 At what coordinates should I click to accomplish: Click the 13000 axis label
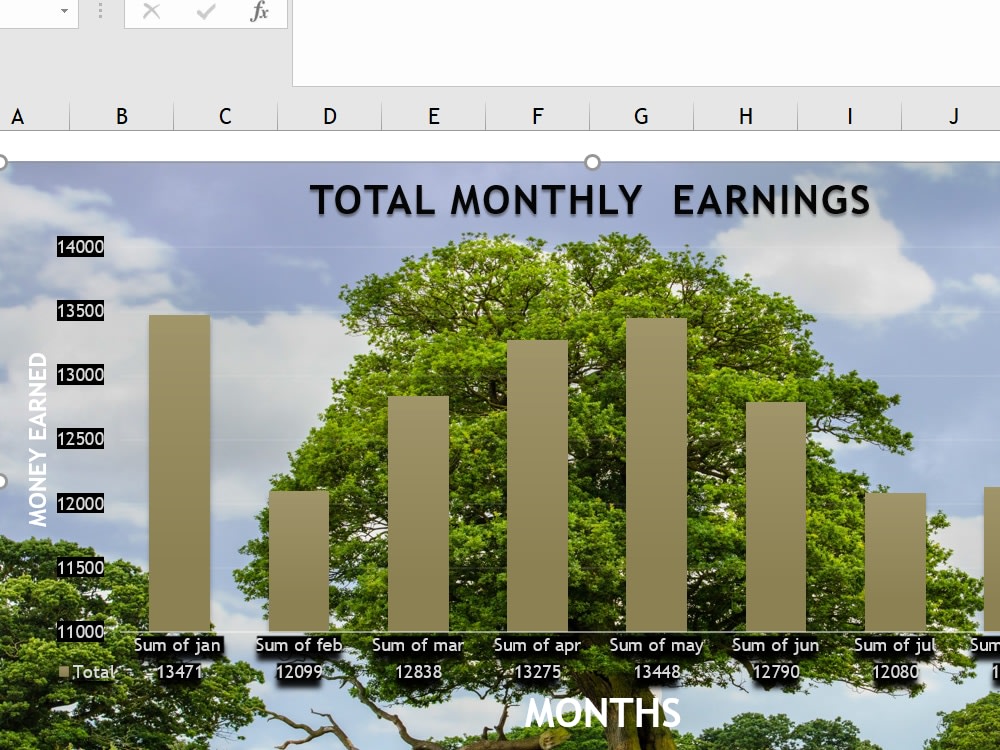pyautogui.click(x=80, y=375)
